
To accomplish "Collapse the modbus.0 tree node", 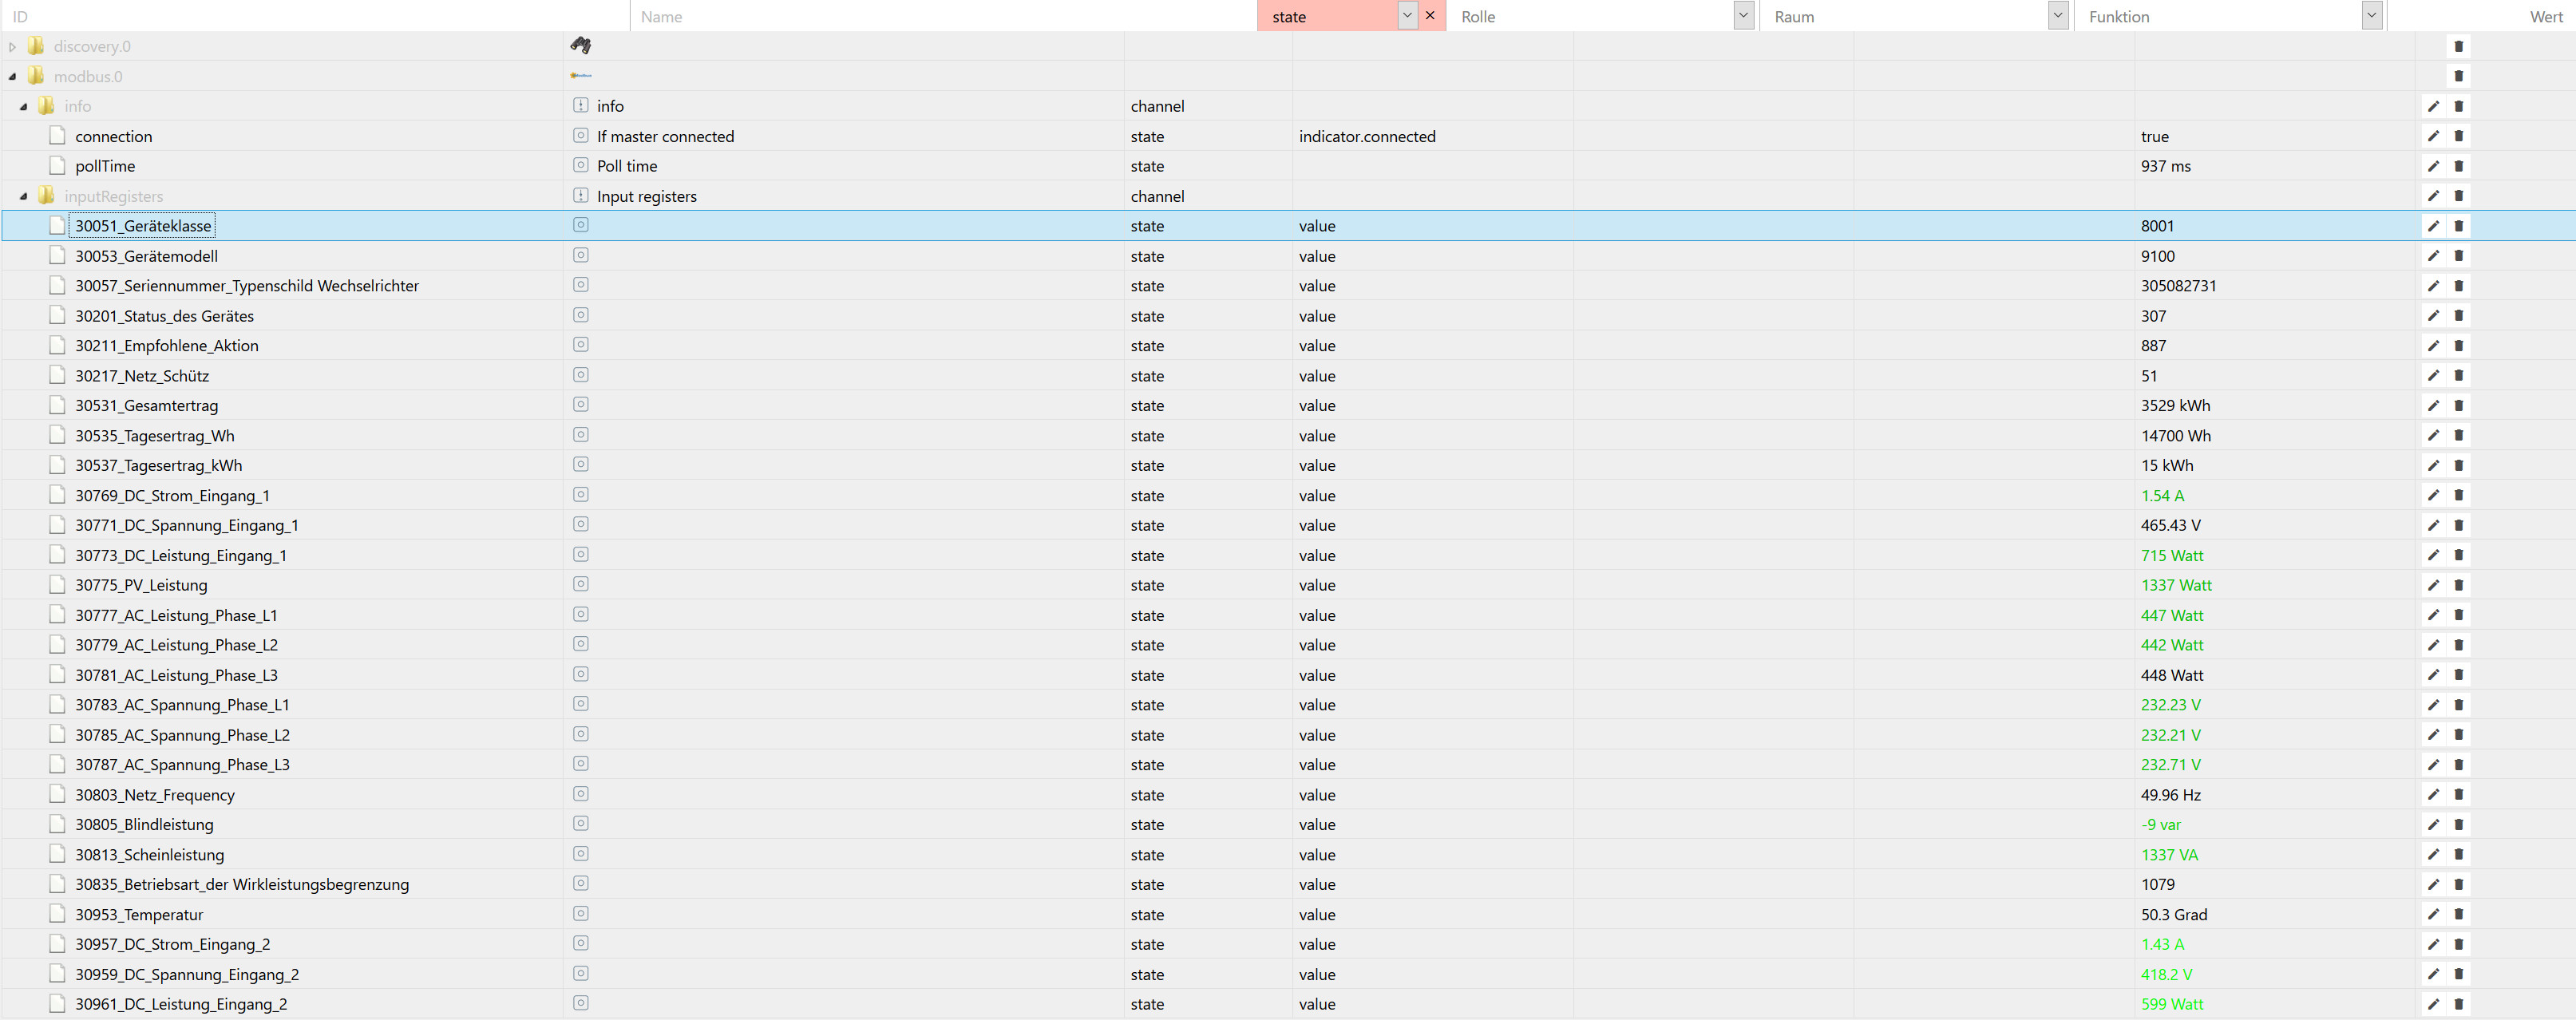I will click(x=12, y=76).
